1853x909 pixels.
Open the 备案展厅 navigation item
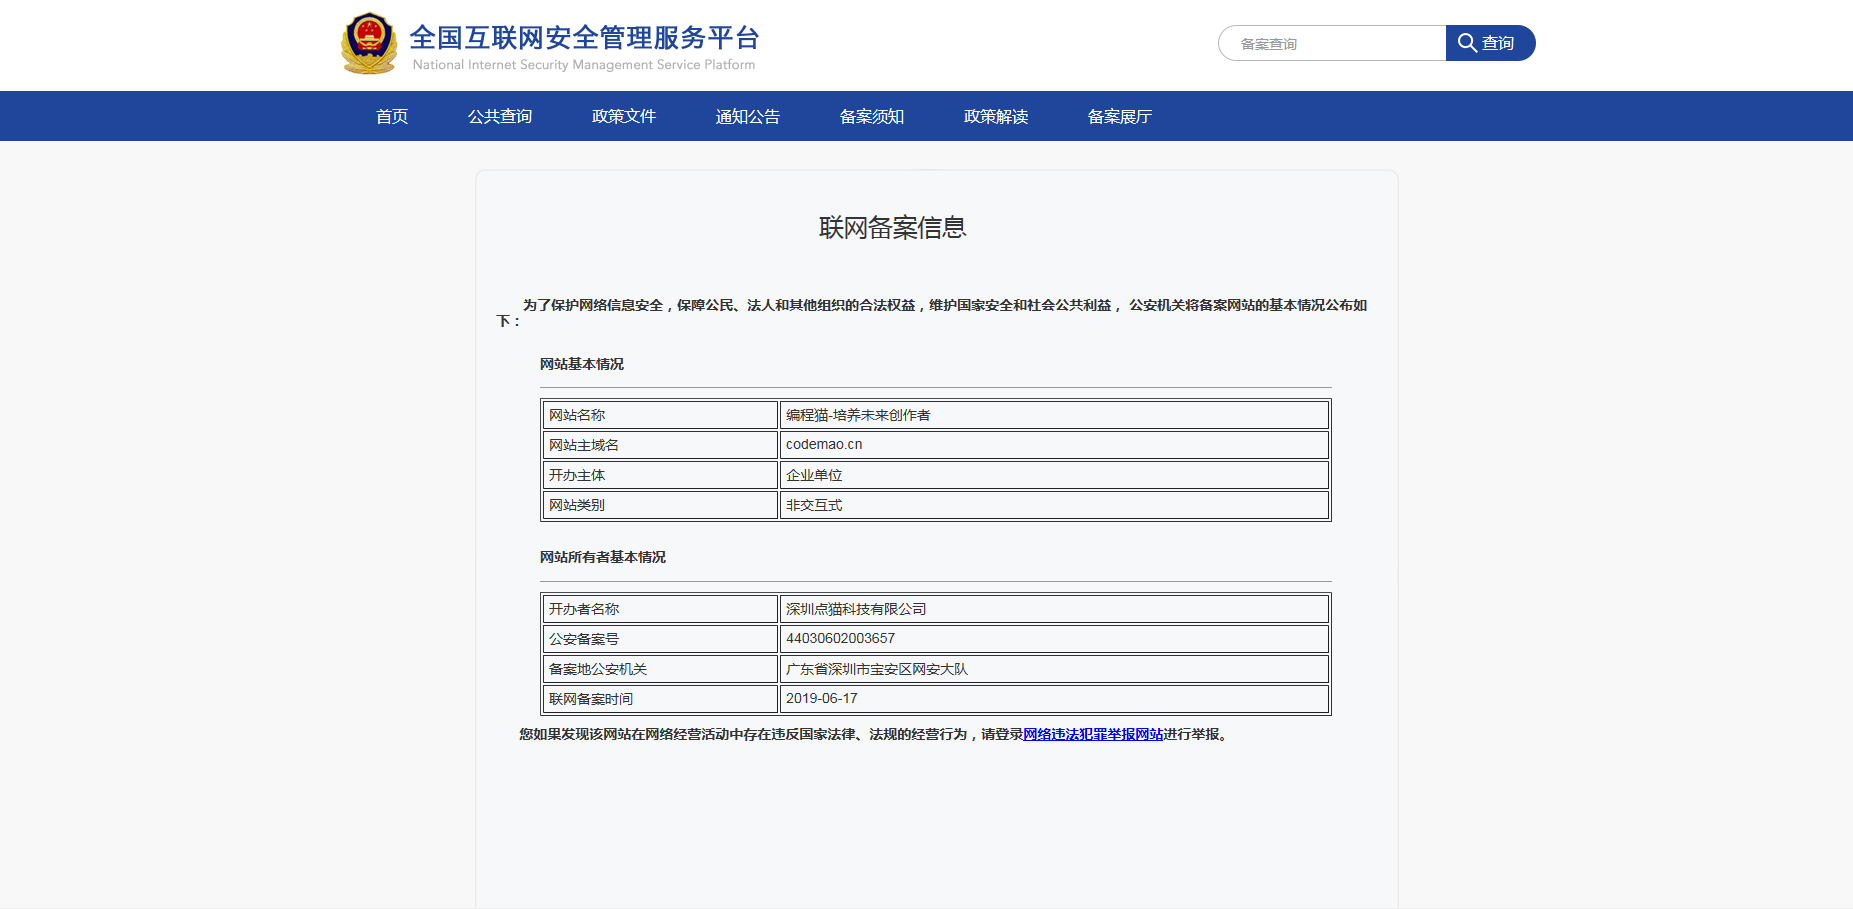tap(1120, 116)
